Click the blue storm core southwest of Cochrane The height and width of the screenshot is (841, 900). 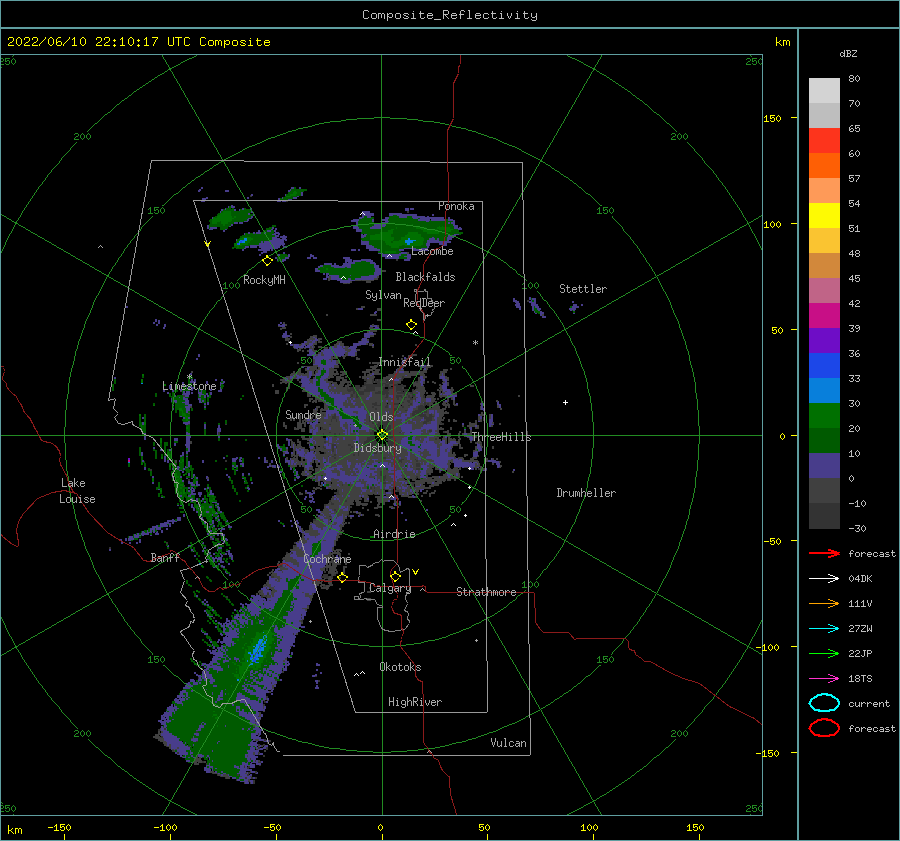[x=258, y=649]
